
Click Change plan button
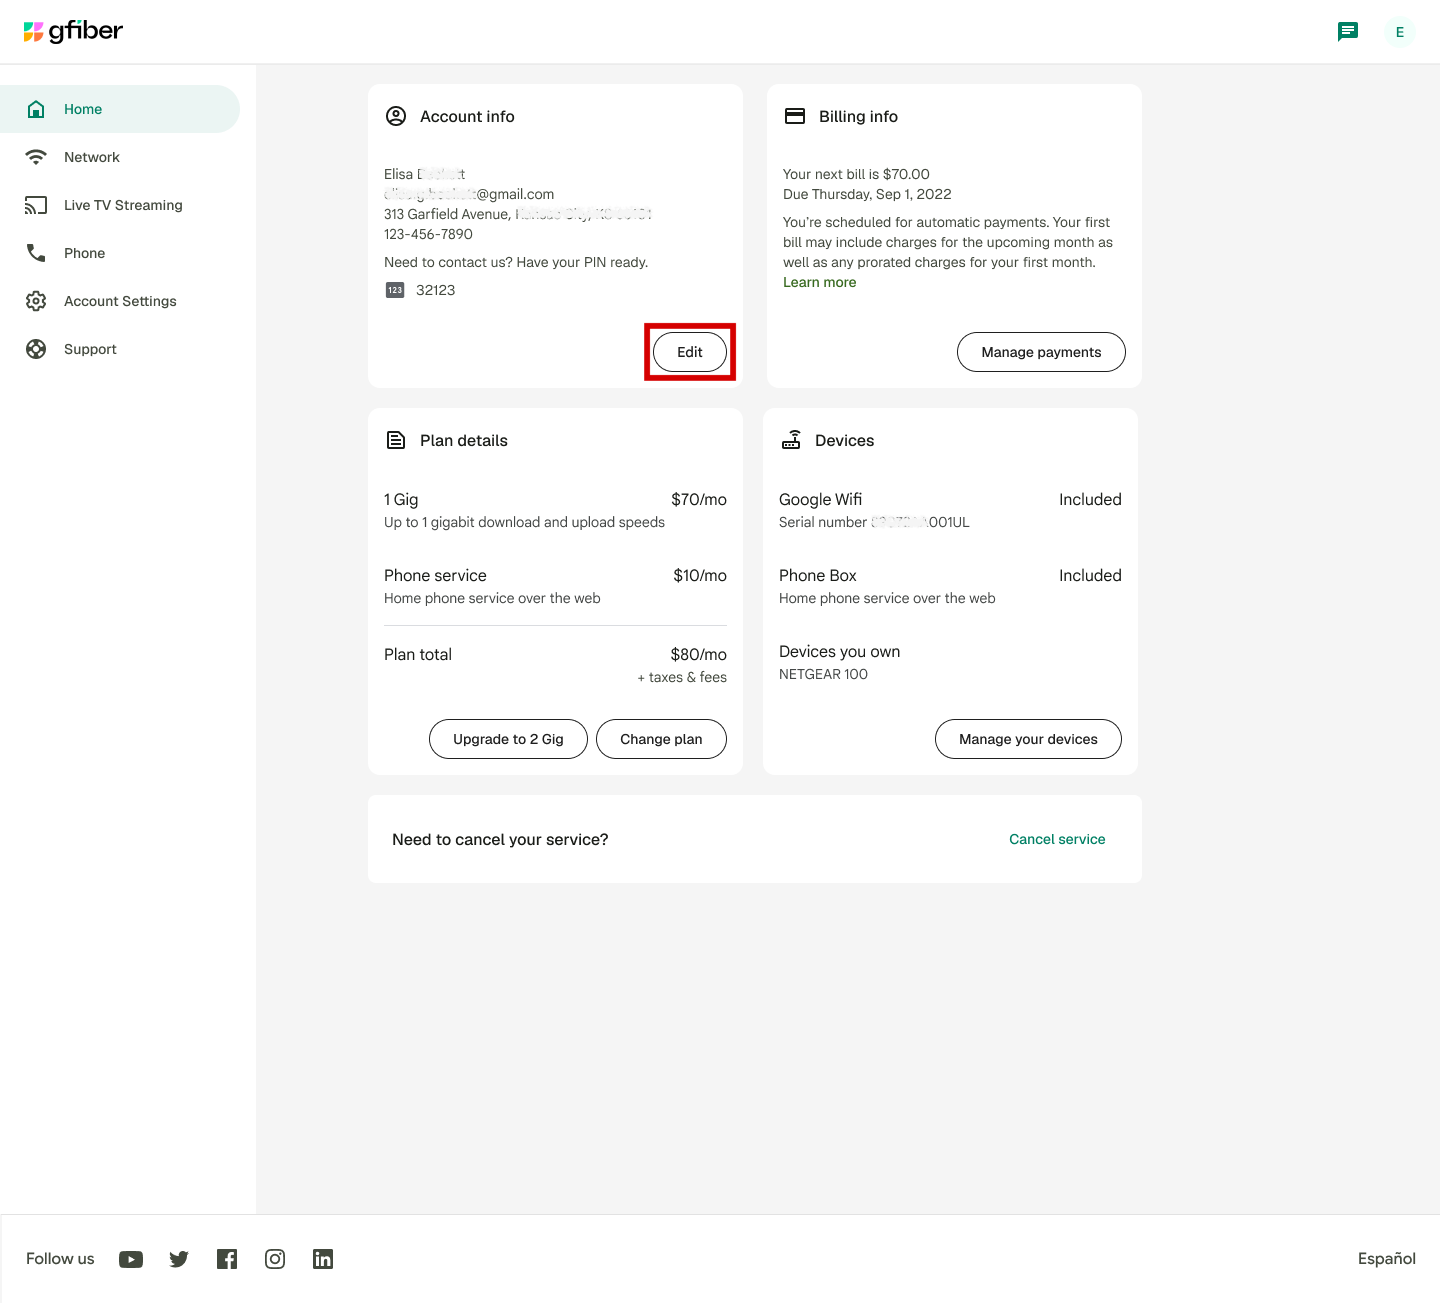[x=661, y=739]
